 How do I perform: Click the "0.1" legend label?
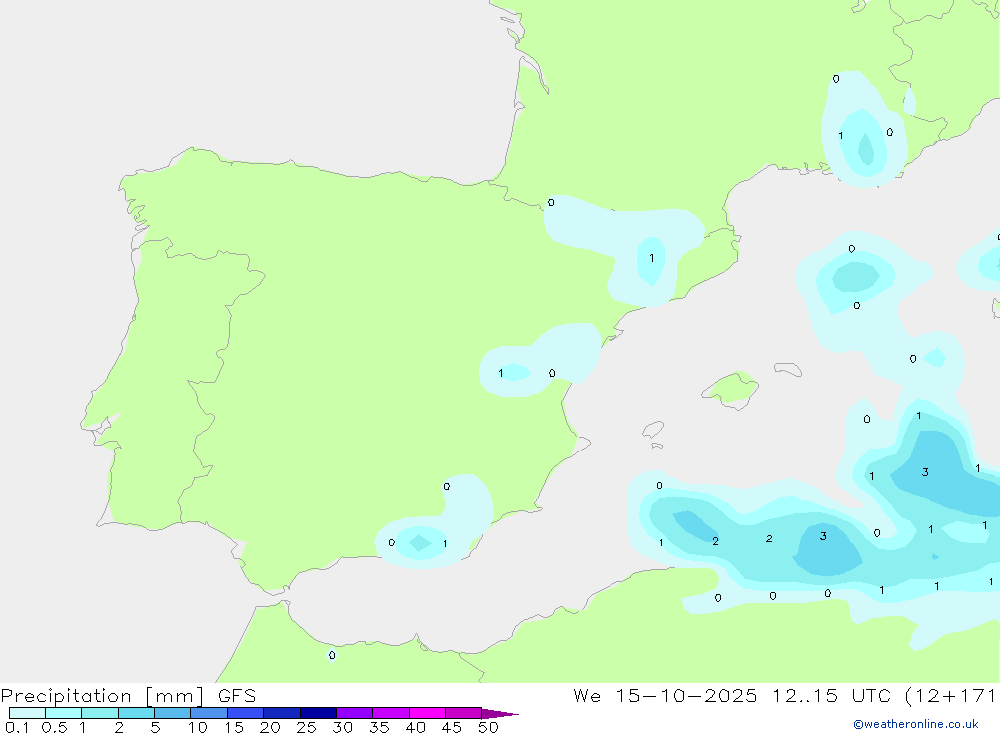pyautogui.click(x=17, y=727)
